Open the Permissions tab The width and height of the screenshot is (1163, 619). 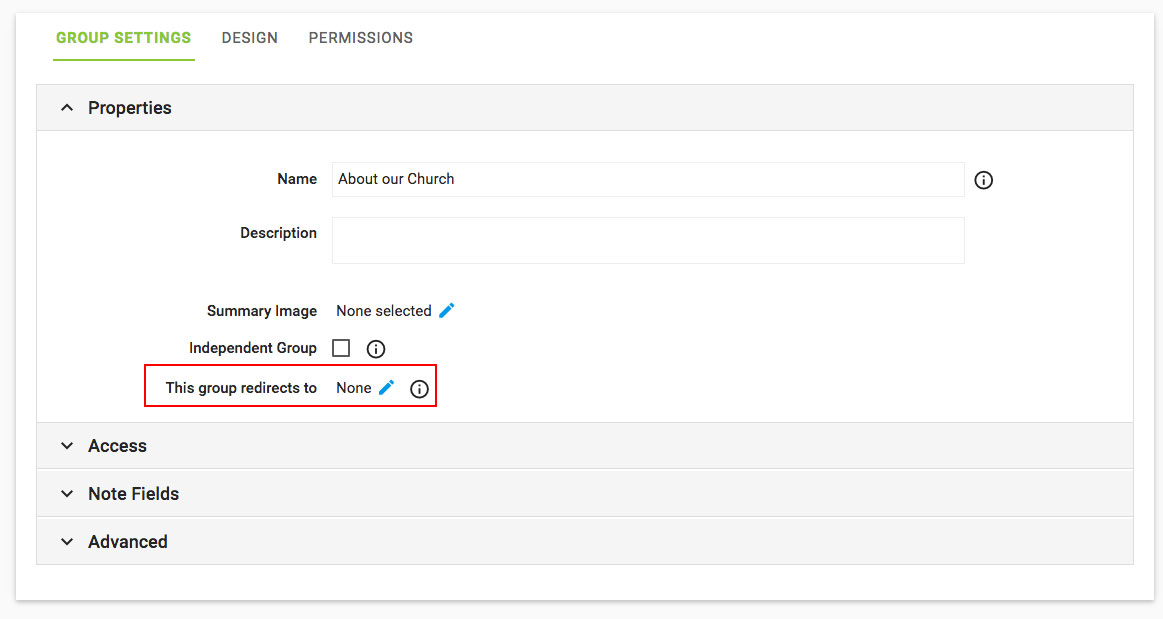pyautogui.click(x=360, y=38)
